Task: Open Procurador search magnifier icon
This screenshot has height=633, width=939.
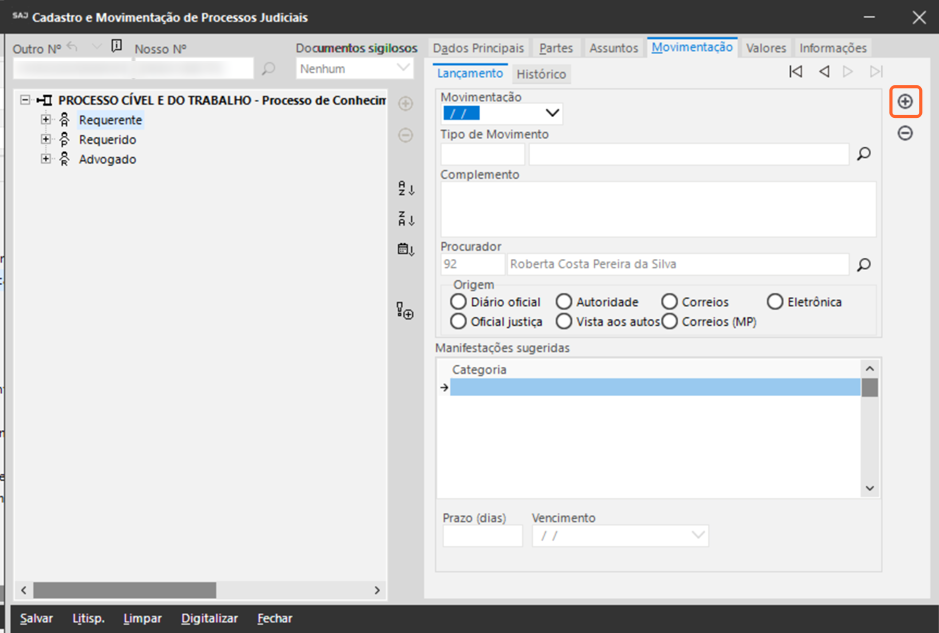Action: point(864,265)
